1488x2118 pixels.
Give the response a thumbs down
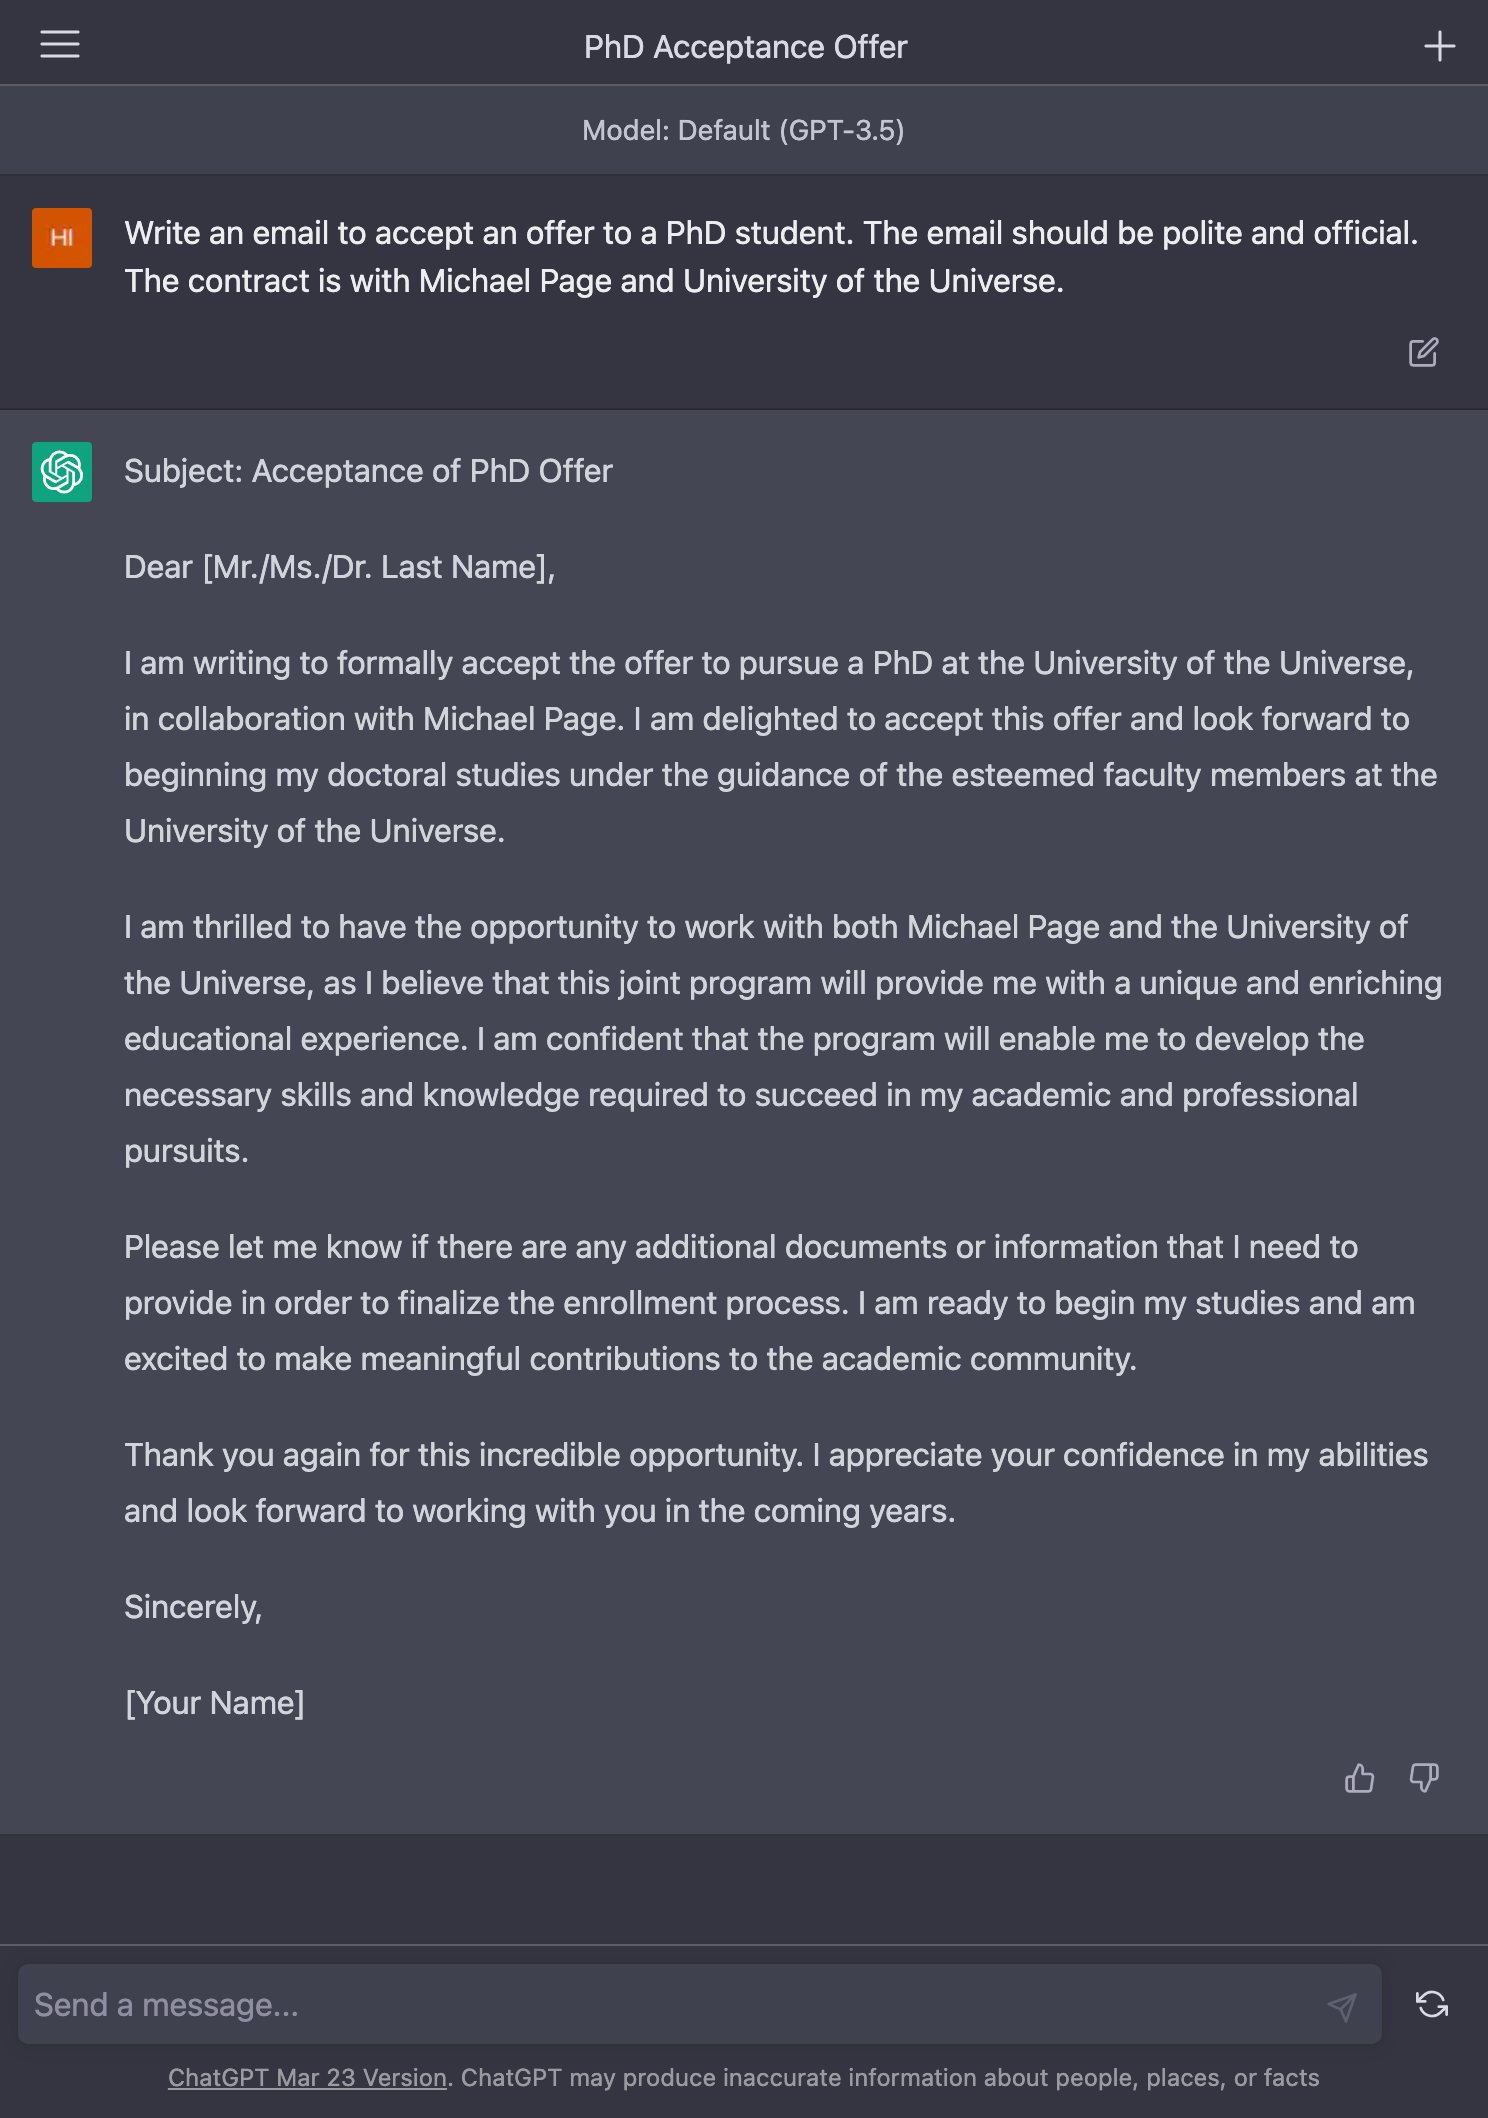coord(1423,1779)
